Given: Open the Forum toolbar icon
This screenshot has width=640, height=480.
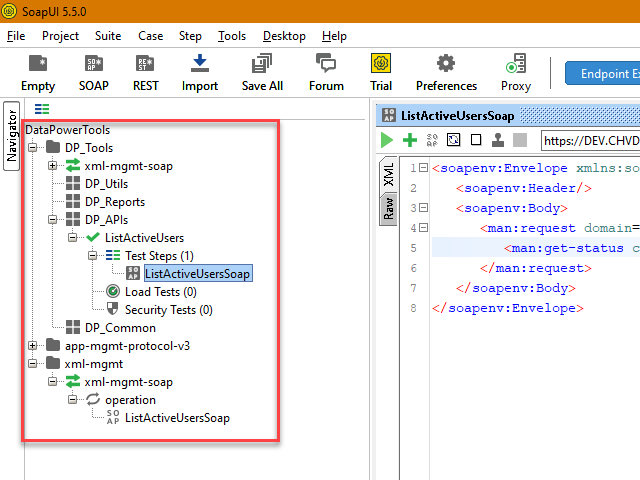Looking at the screenshot, I should [x=326, y=71].
